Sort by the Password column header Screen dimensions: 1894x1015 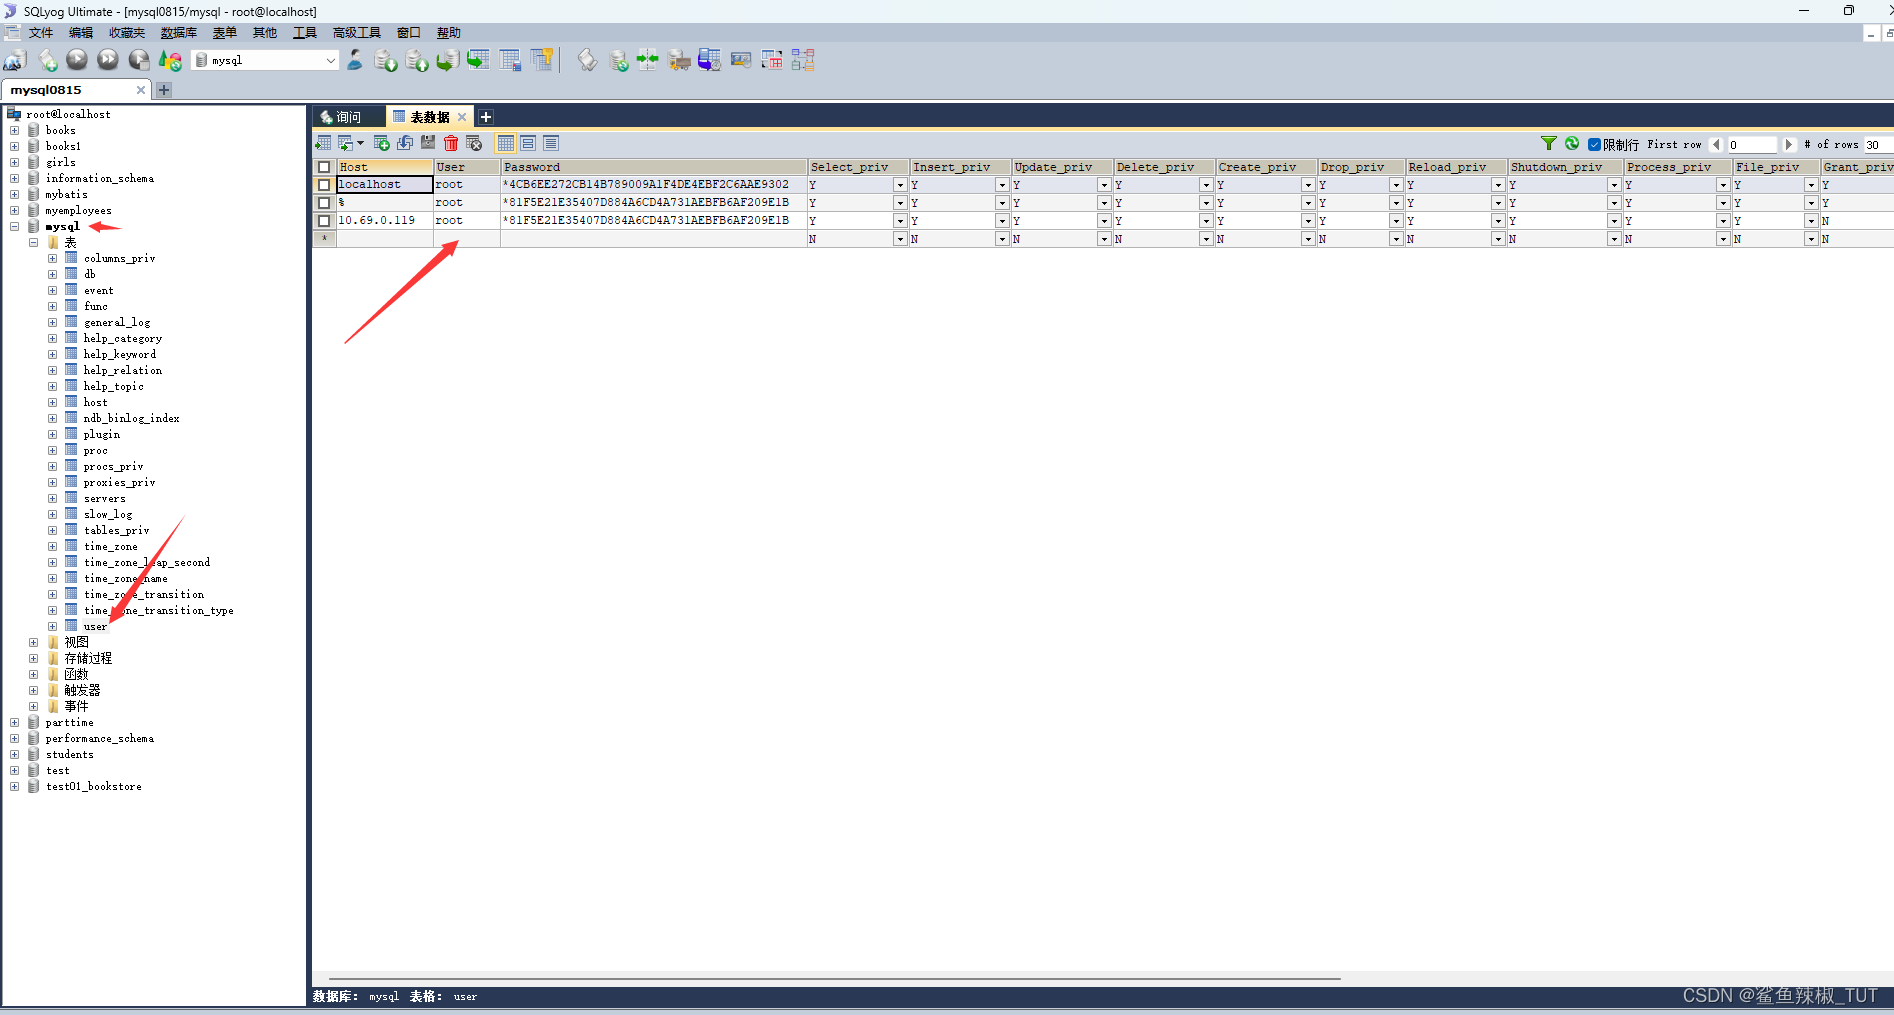[x=654, y=167]
